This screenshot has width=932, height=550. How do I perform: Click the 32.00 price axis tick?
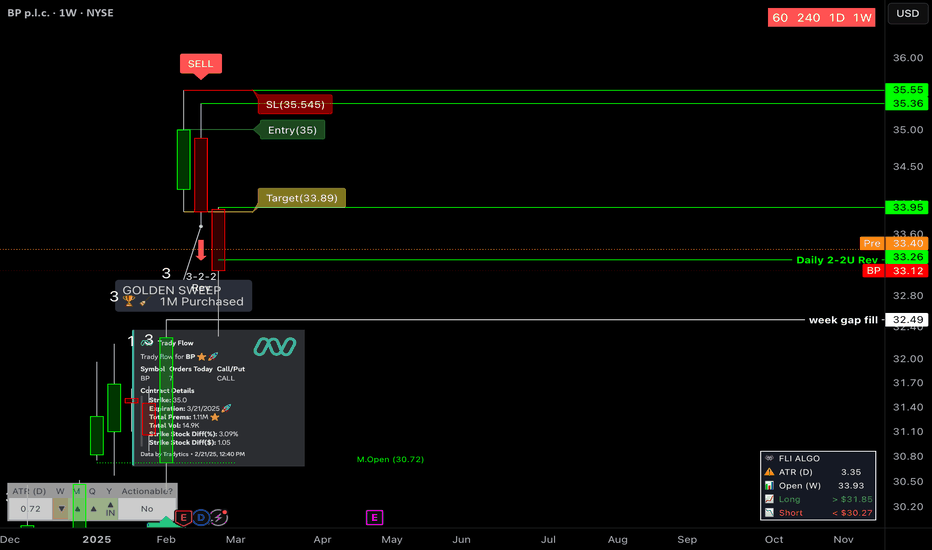[x=908, y=359]
